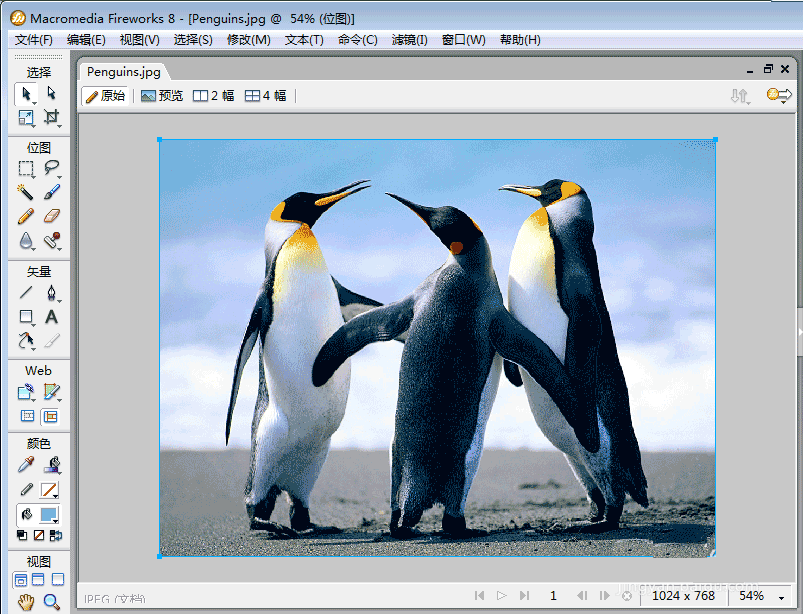Toggle Hide Slices and Hotspots
This screenshot has height=614, width=803.
[x=27, y=416]
